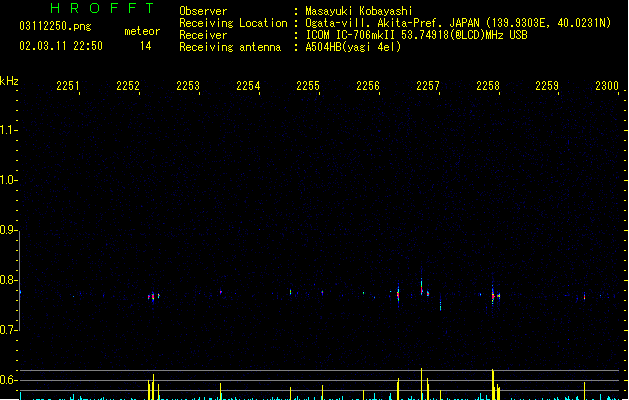This screenshot has height=400, width=629.
Task: Click the 1.0 kHz axis label
Action: click(8, 180)
